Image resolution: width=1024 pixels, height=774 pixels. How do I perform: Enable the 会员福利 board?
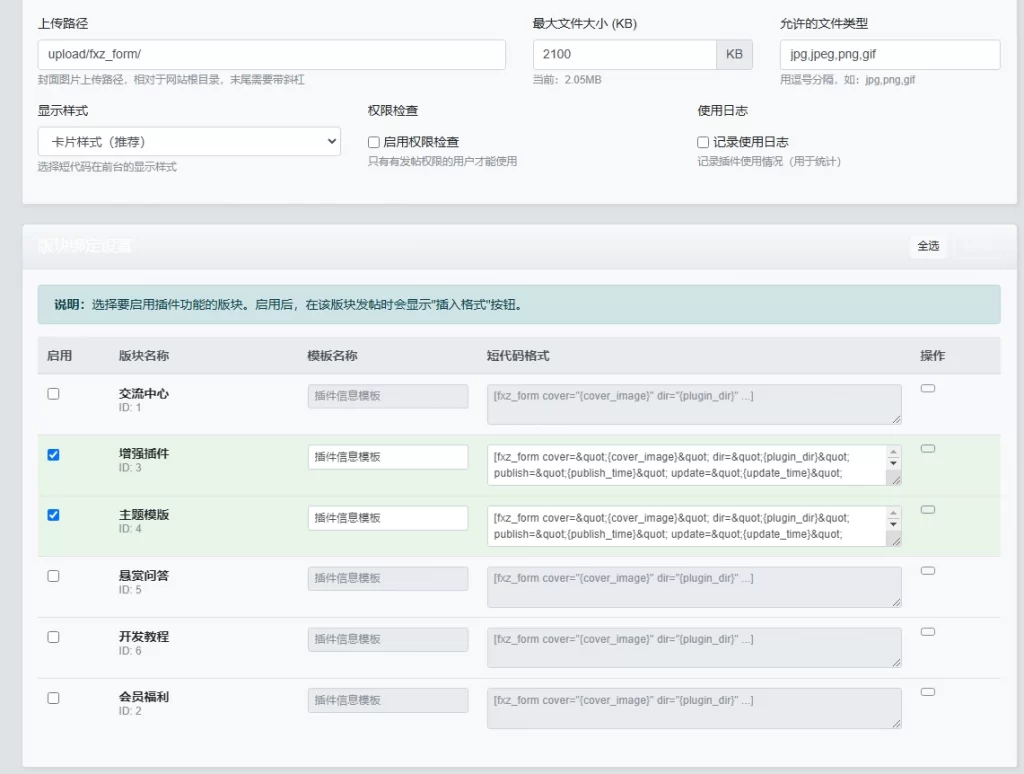pos(54,698)
